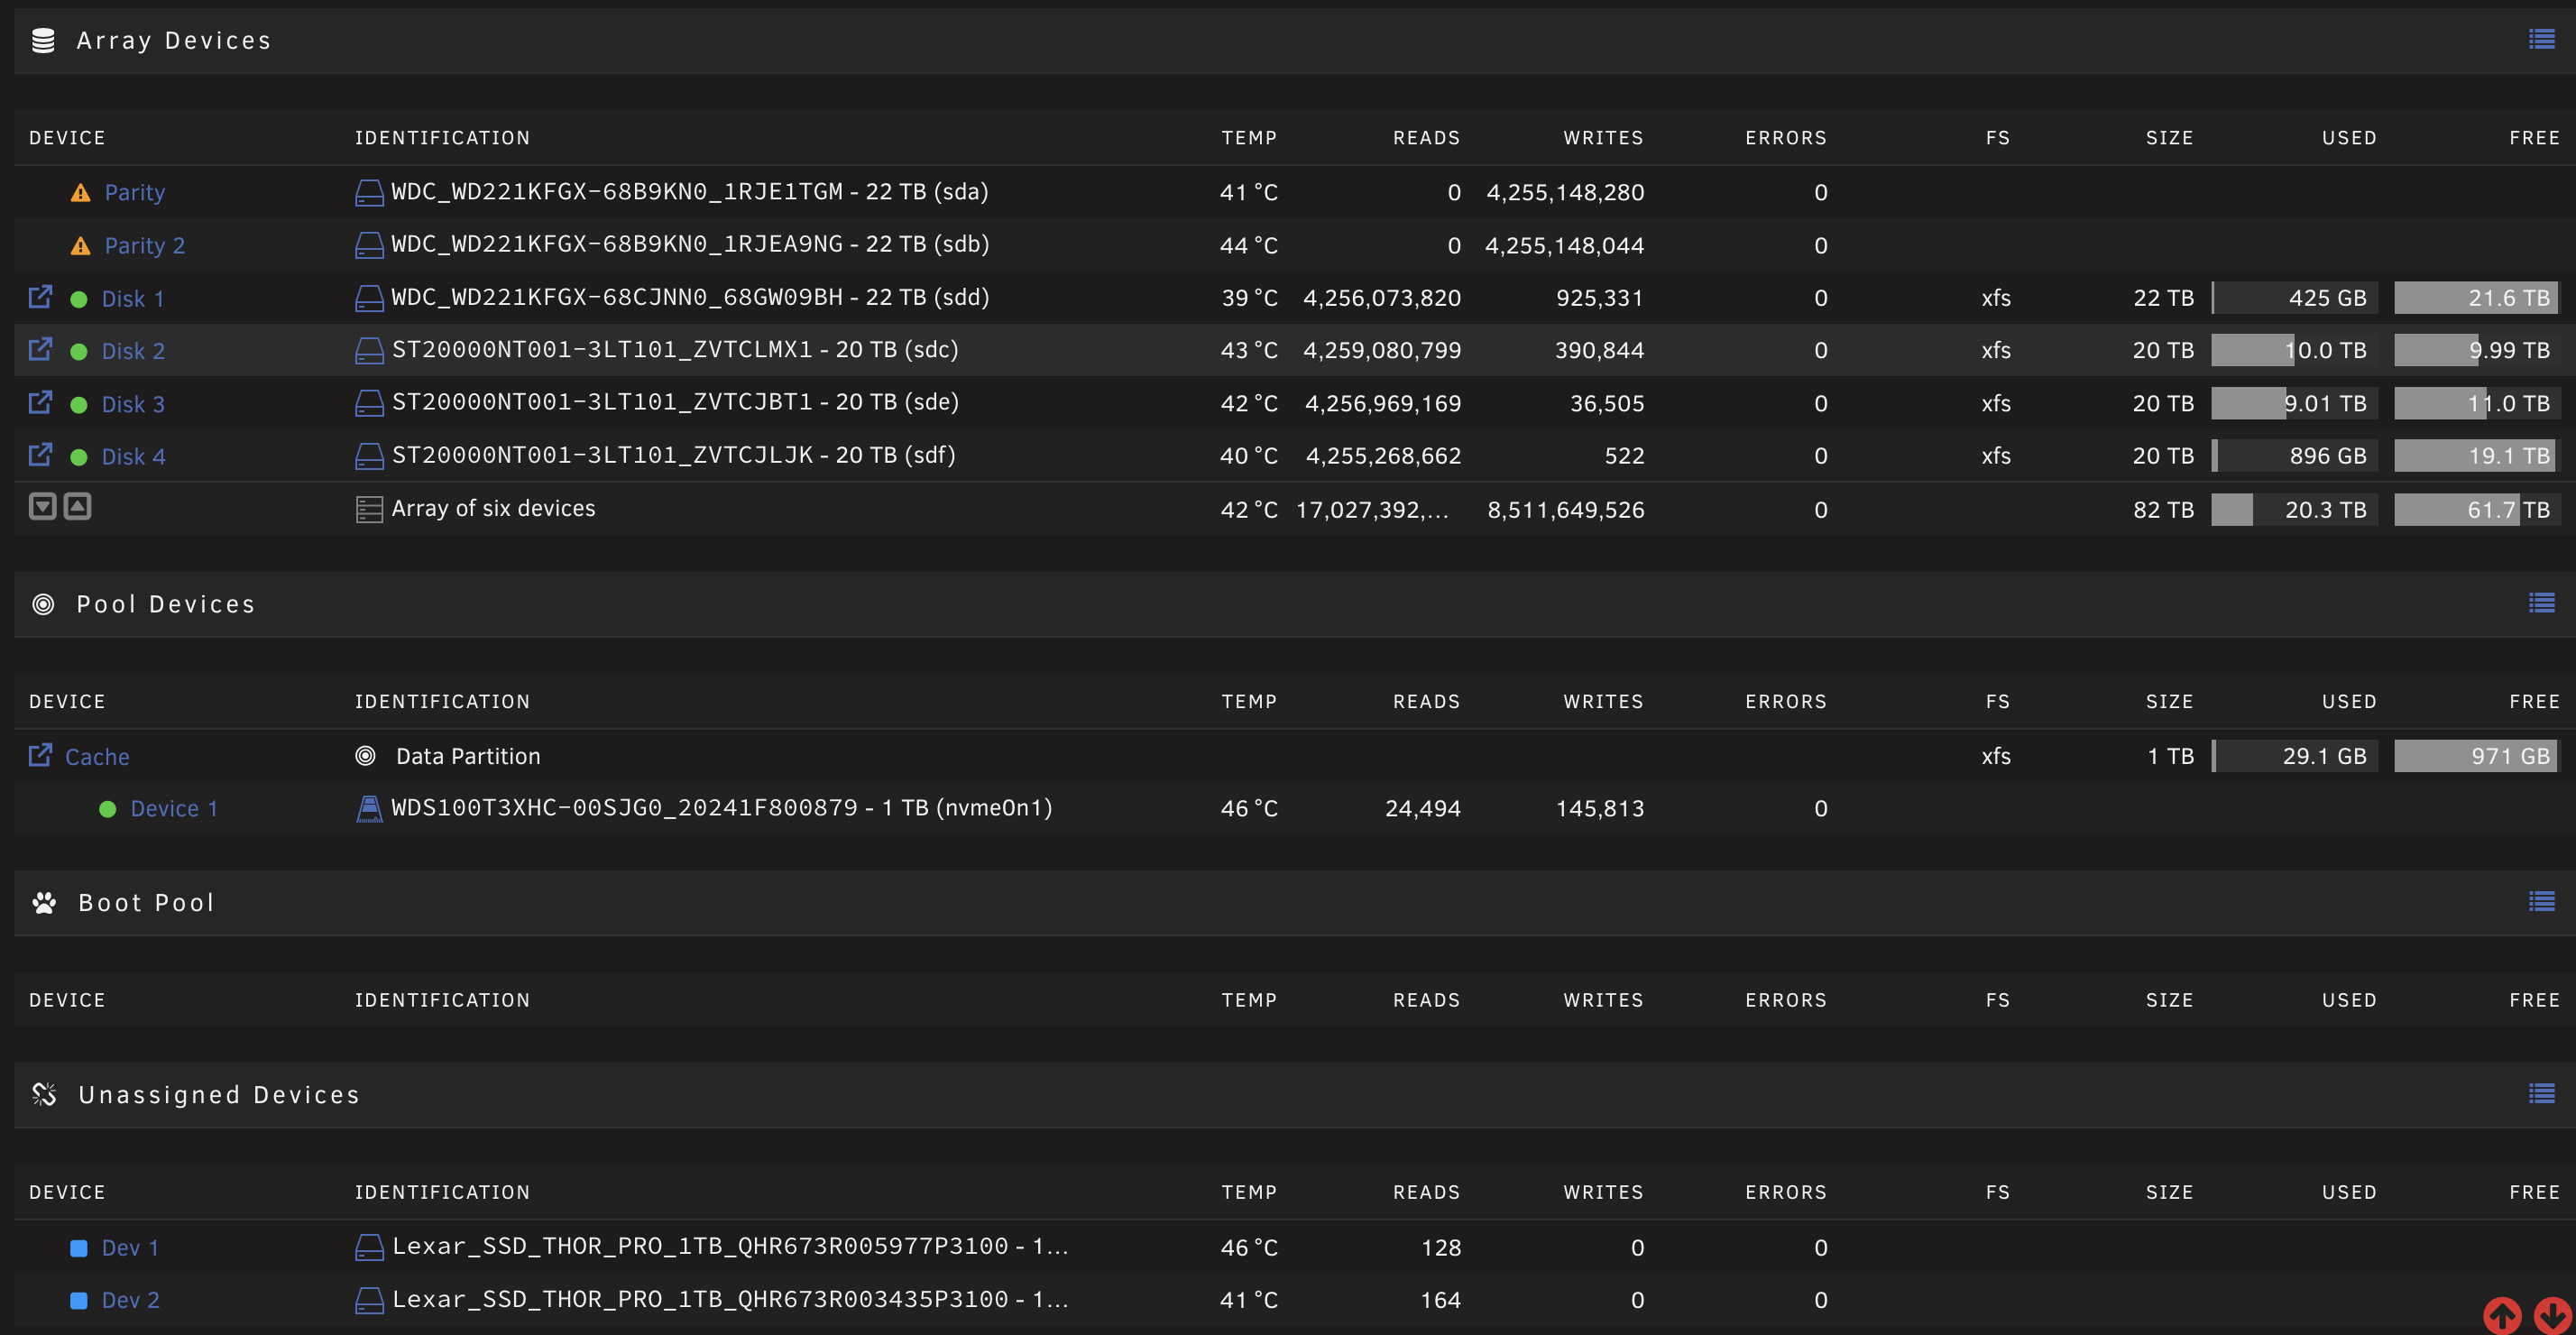Click the Array of six devices icon
2576x1335 pixels.
(x=369, y=510)
